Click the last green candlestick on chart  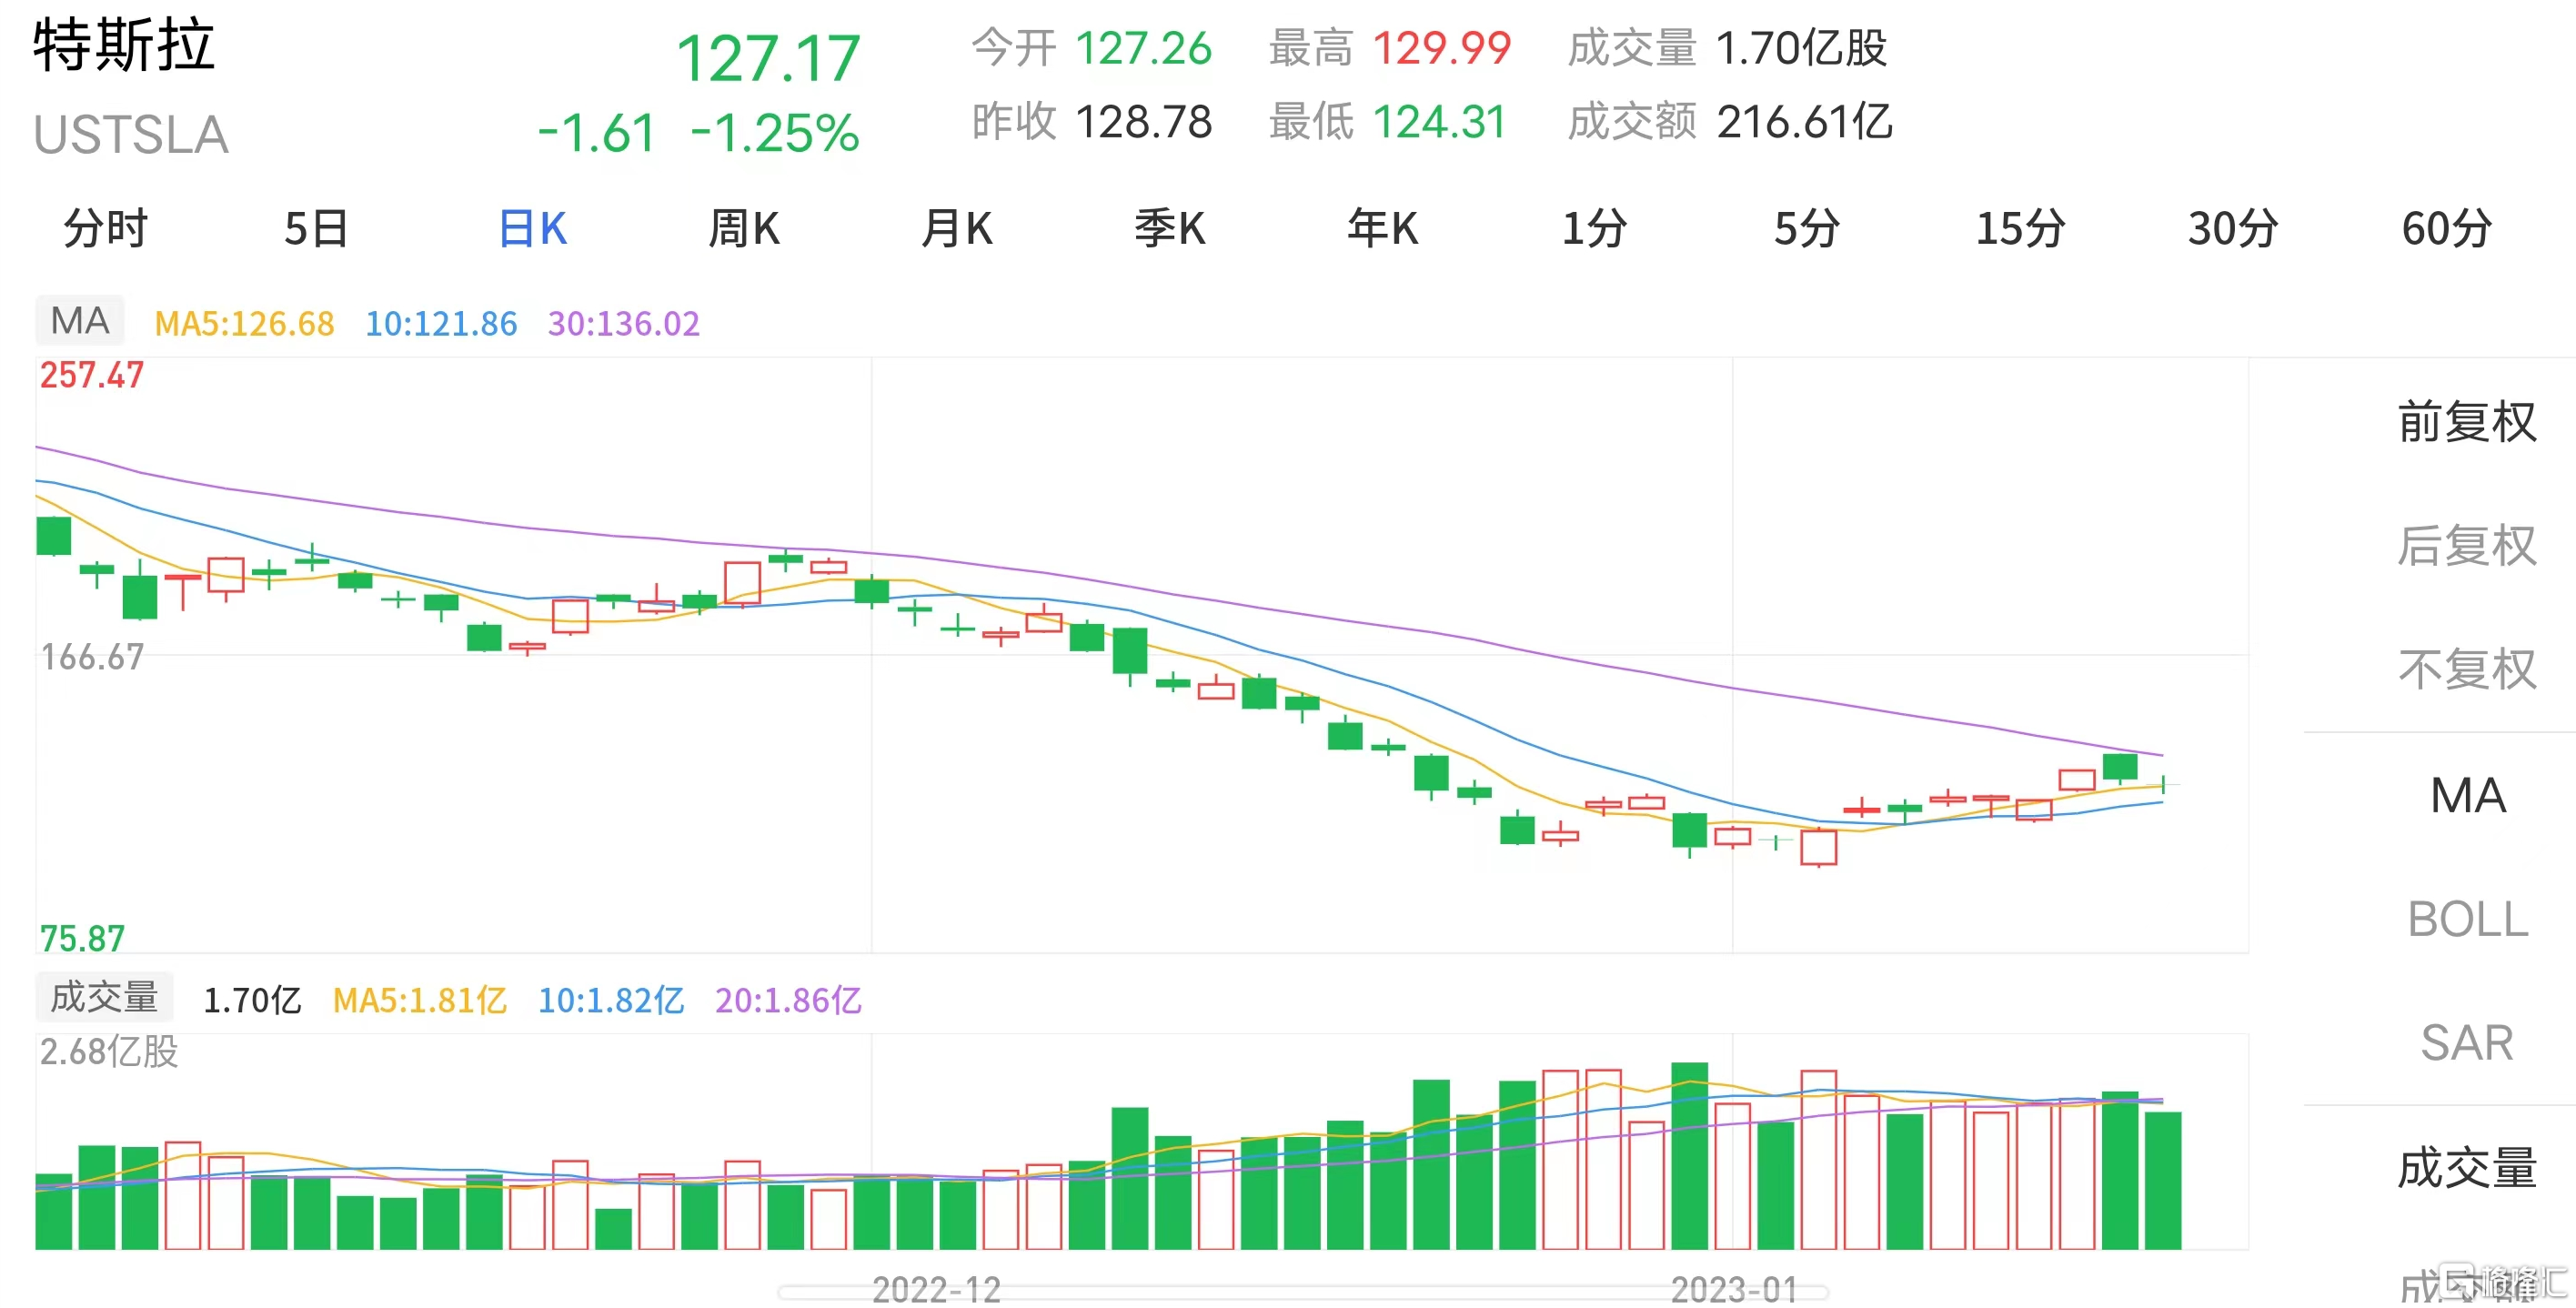click(2163, 784)
